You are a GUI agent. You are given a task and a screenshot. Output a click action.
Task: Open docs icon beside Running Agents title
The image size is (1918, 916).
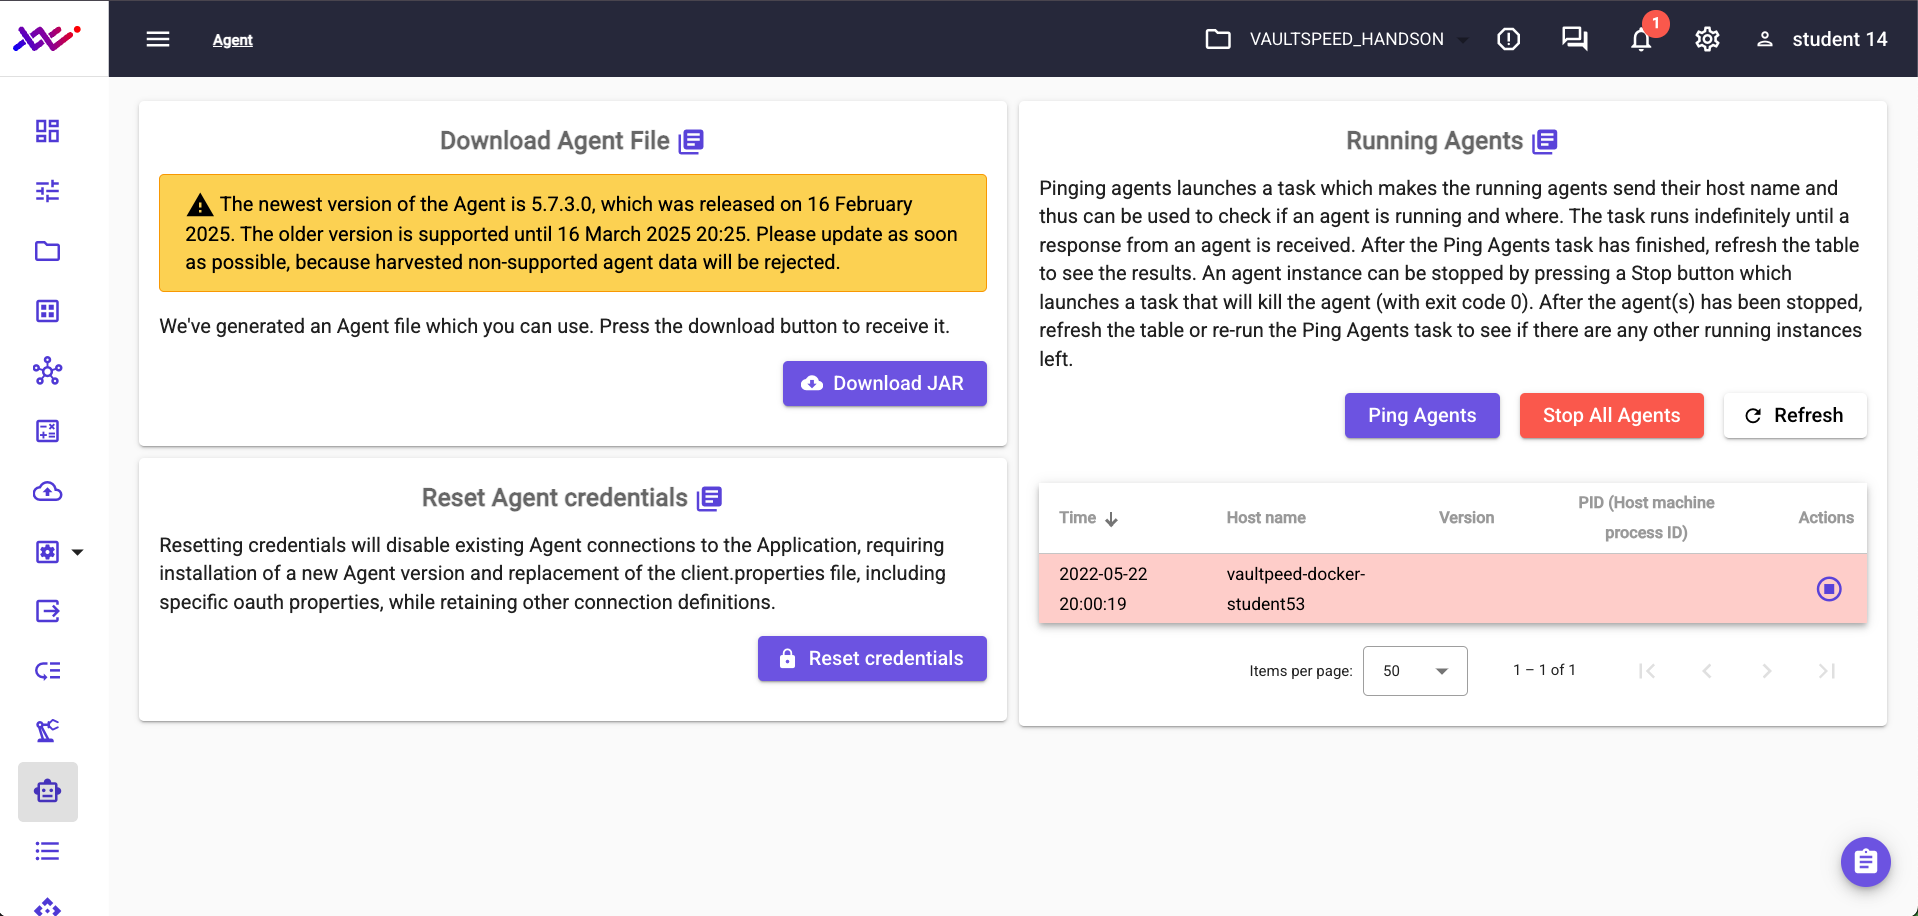tap(1545, 141)
